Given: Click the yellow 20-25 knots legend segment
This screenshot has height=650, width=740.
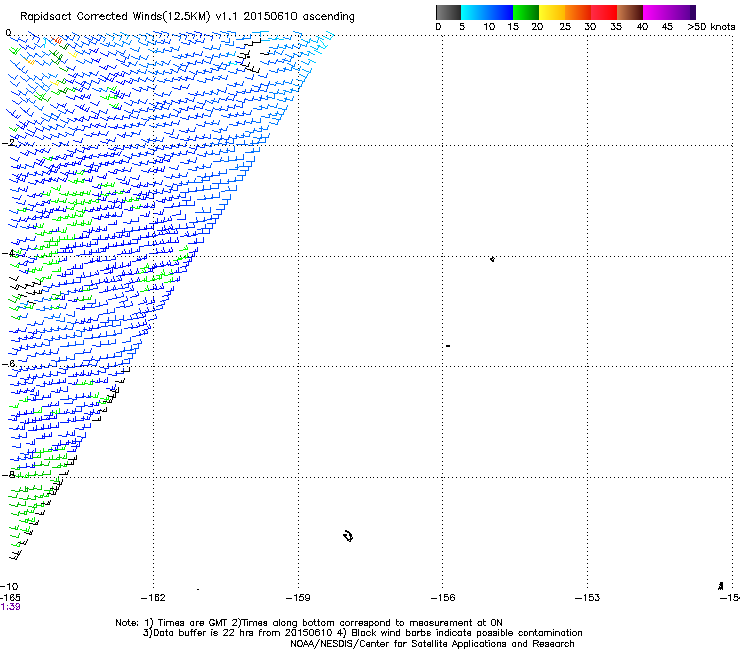Looking at the screenshot, I should (x=552, y=12).
